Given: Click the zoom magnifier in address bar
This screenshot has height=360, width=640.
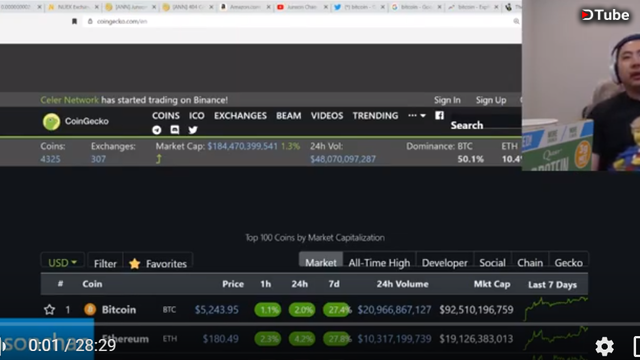Looking at the screenshot, I should (x=516, y=21).
